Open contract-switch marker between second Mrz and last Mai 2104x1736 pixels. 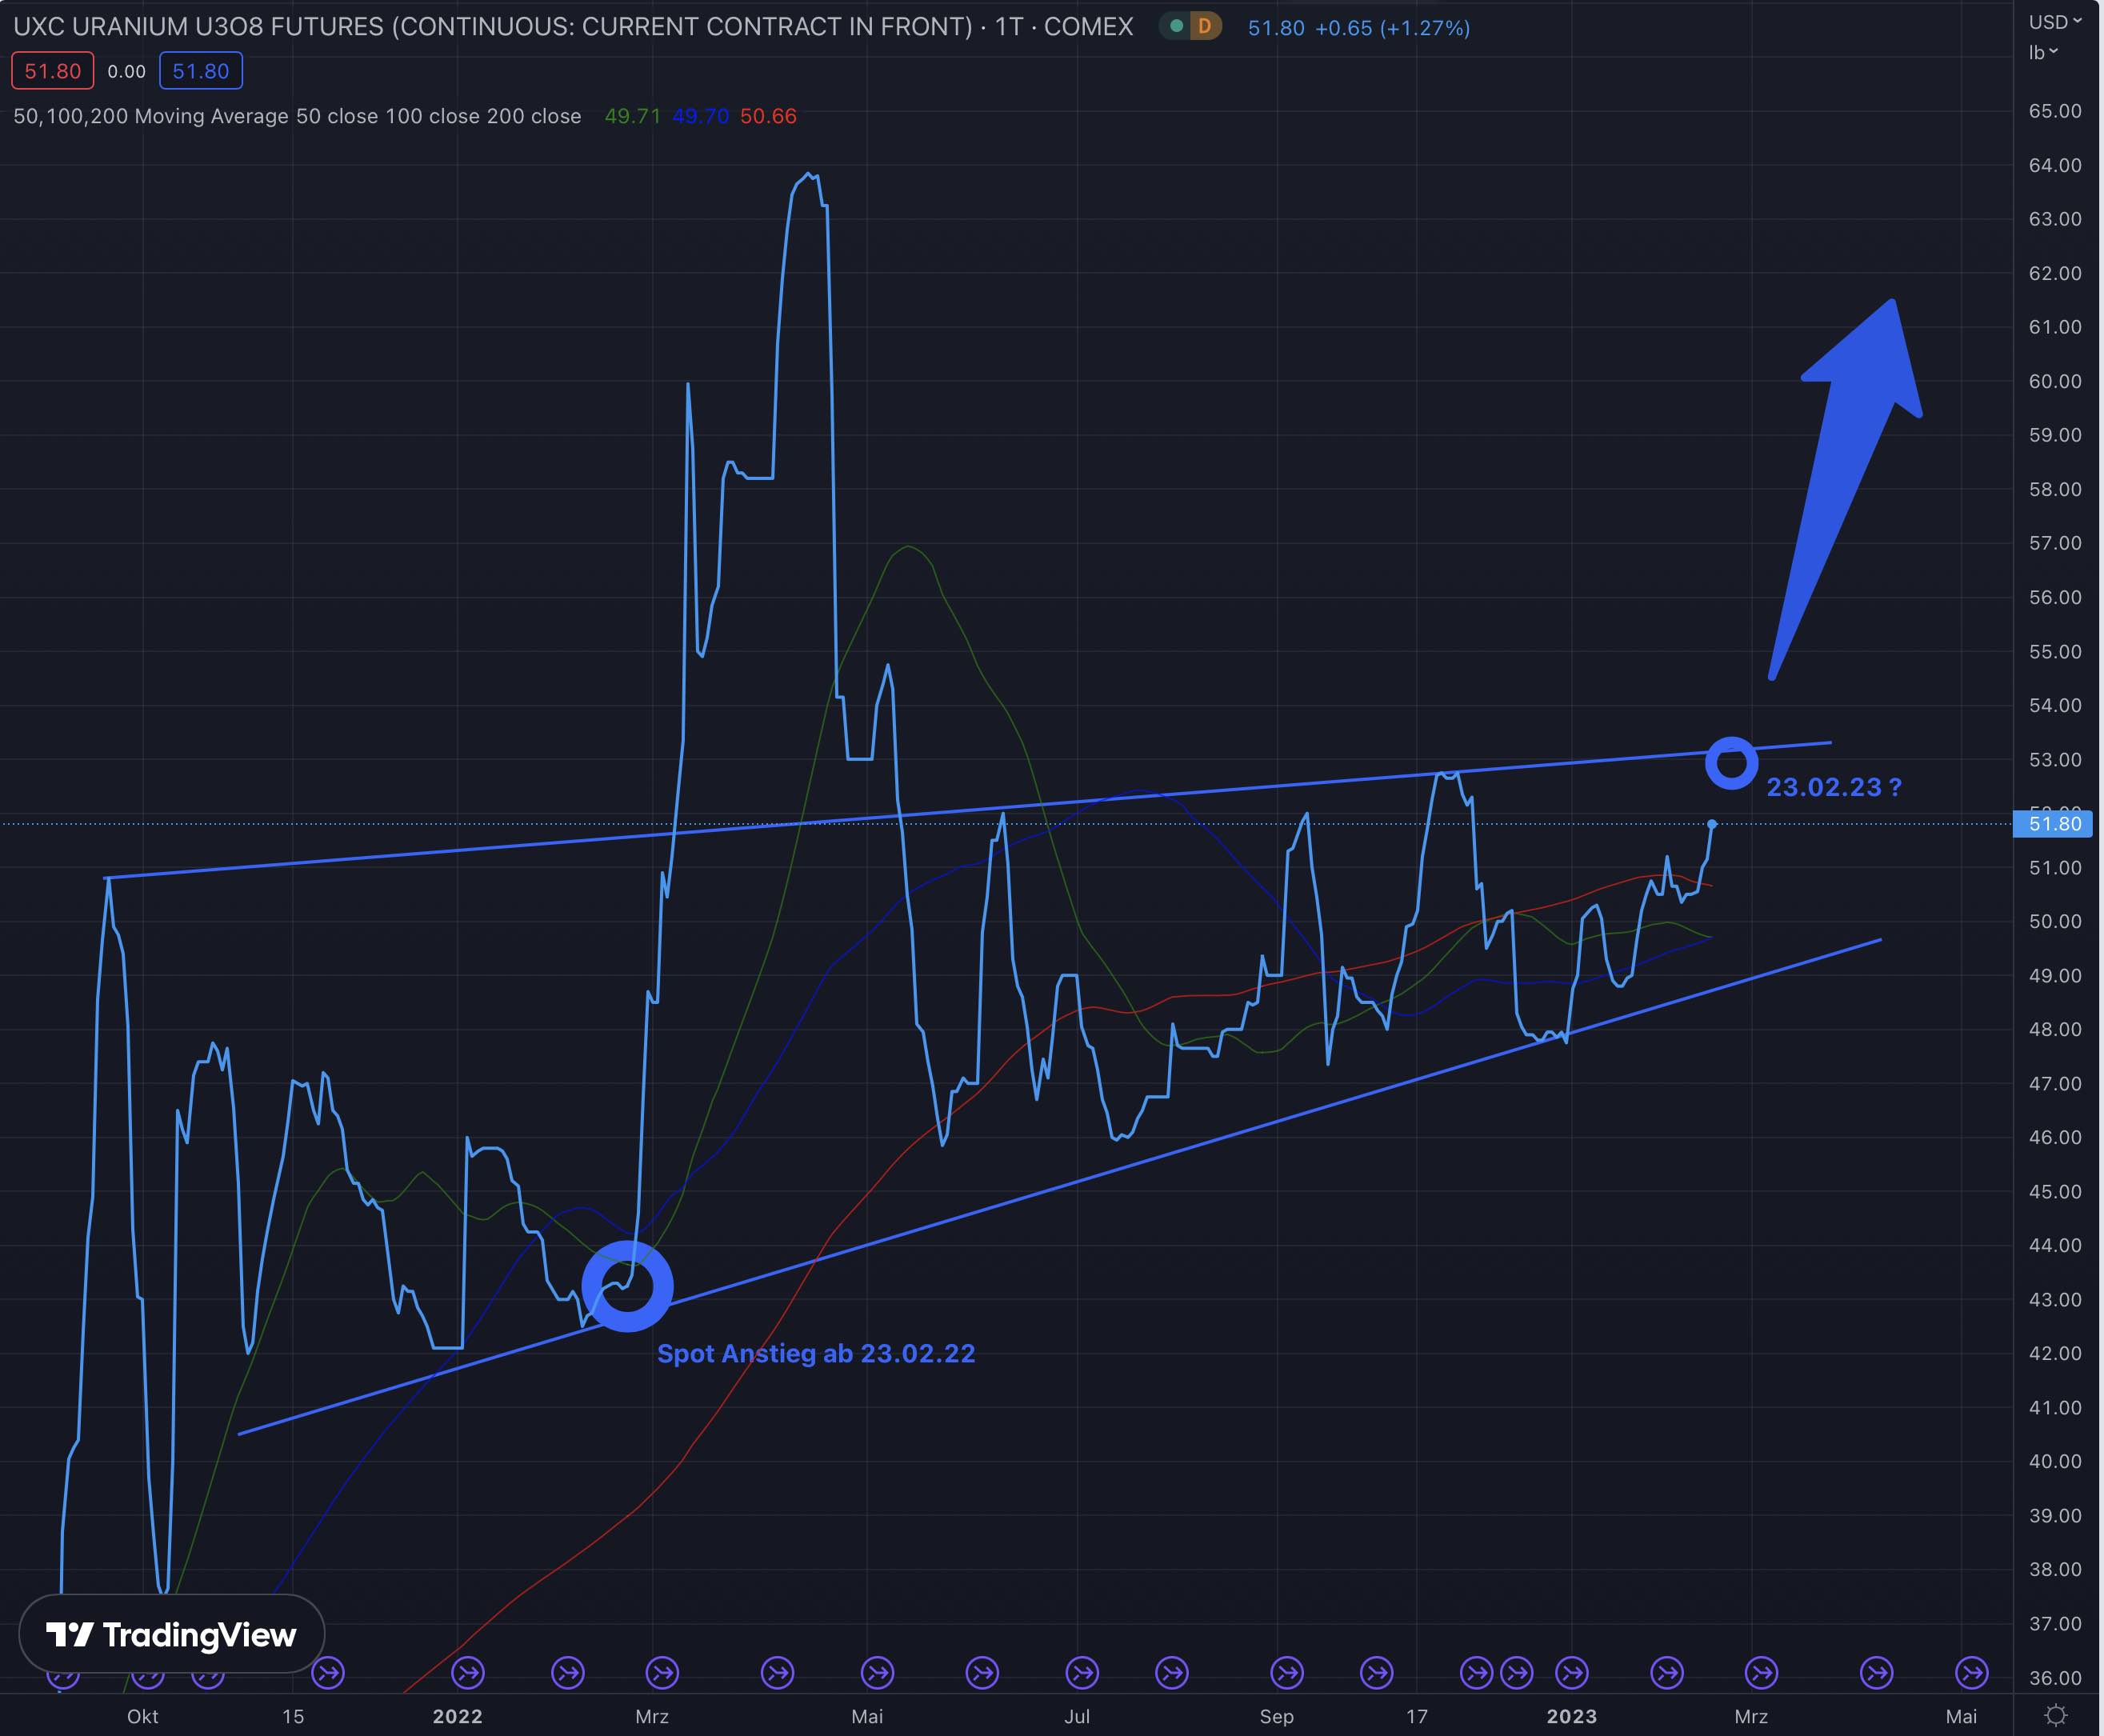[1876, 1672]
